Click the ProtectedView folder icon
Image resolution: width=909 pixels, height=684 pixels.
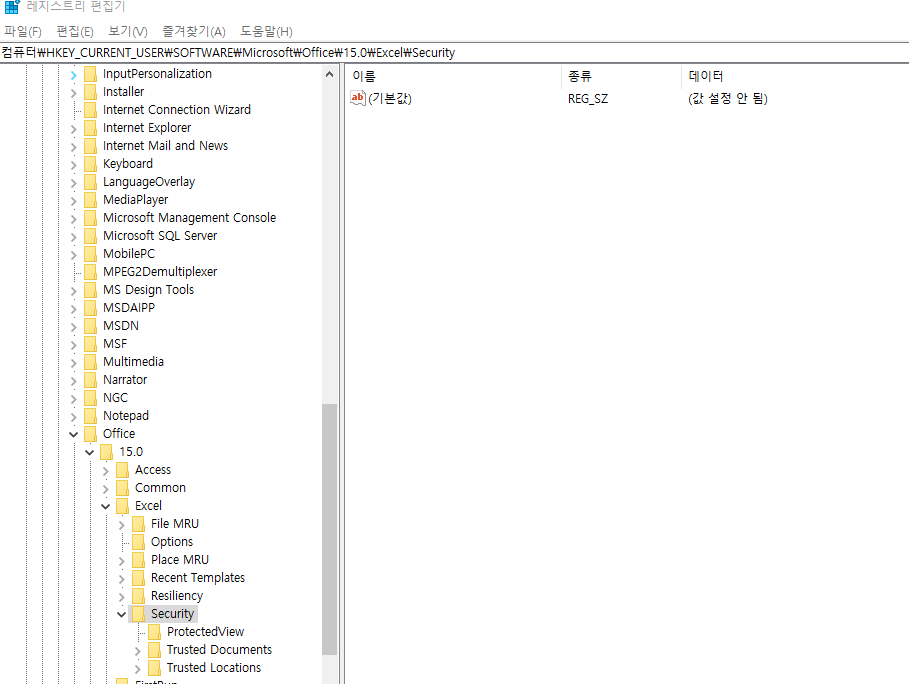point(155,632)
